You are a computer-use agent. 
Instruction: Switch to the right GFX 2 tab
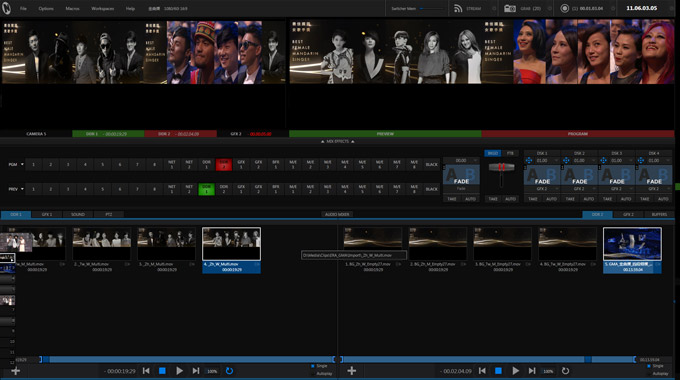tap(628, 214)
